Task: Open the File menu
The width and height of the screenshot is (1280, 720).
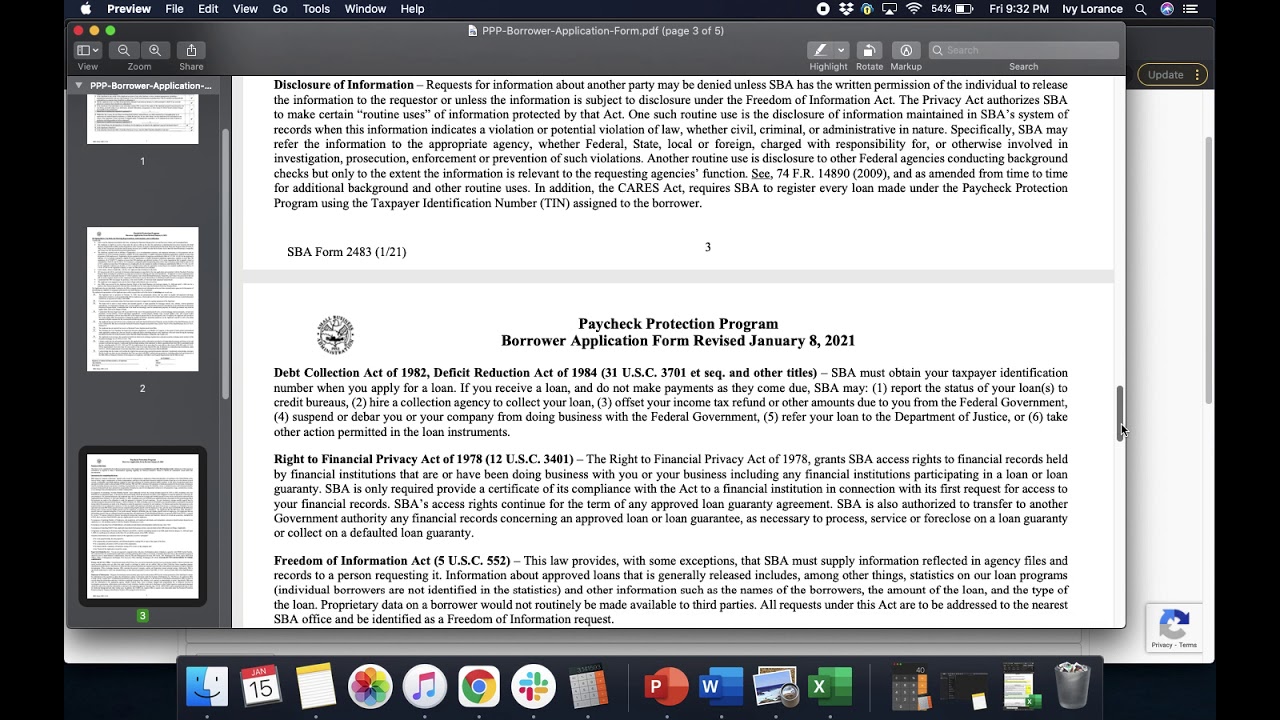Action: (174, 9)
